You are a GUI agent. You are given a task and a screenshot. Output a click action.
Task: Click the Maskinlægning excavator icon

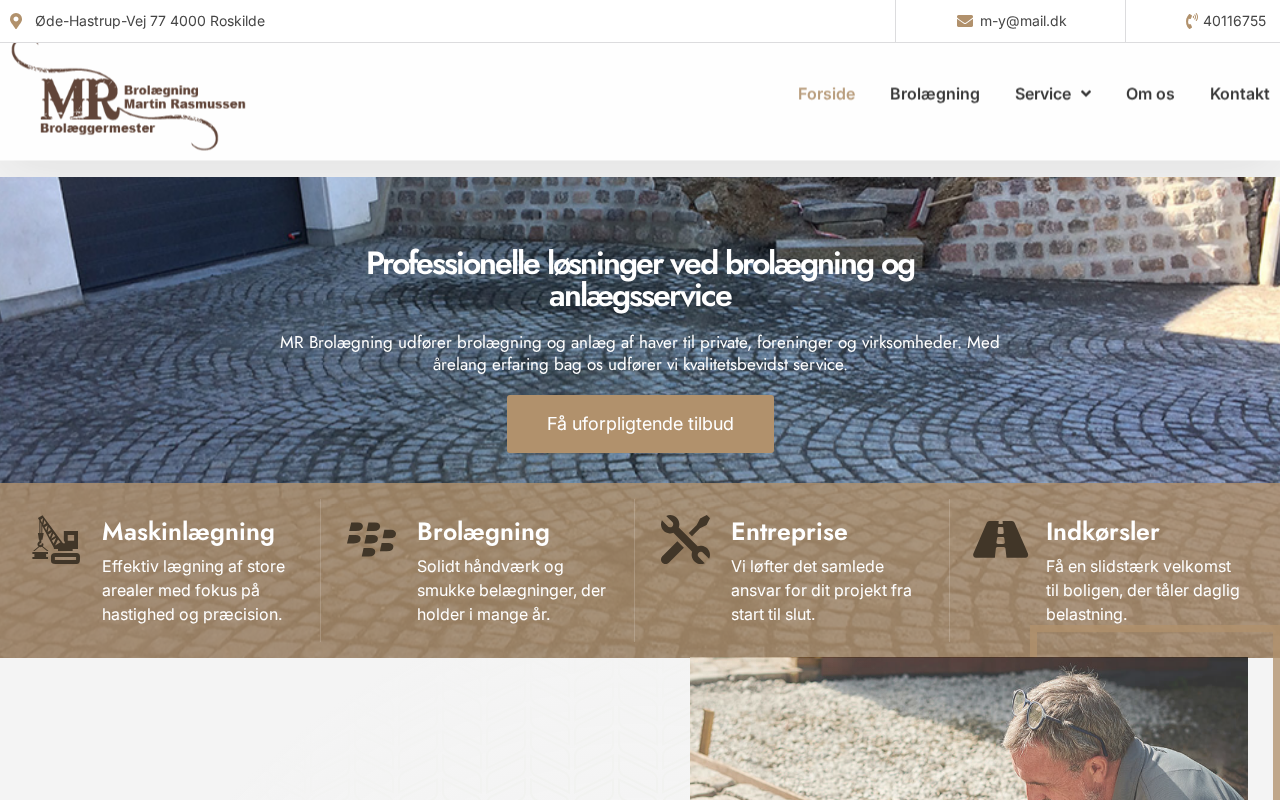coord(56,540)
